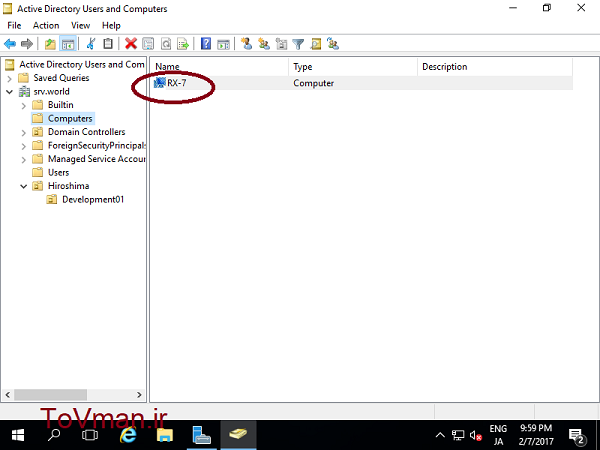This screenshot has height=450, width=600.
Task: Collapse the srv.world domain node
Action: (x=10, y=92)
